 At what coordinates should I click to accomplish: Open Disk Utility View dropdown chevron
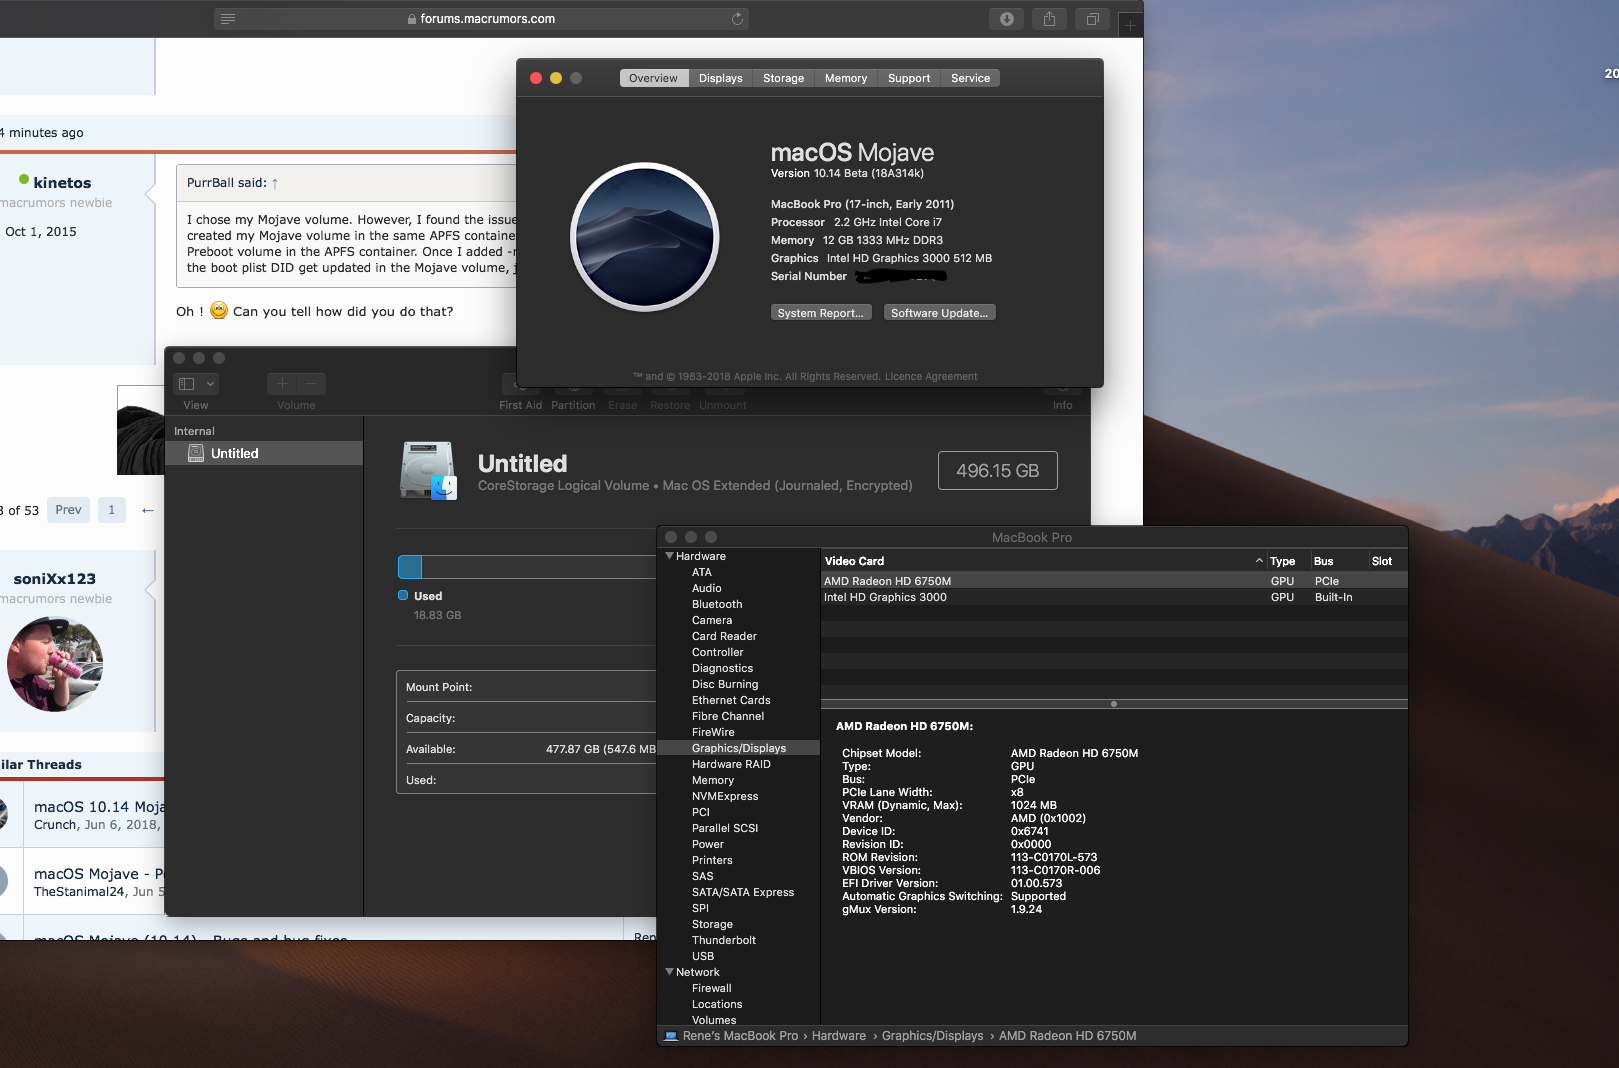(210, 384)
